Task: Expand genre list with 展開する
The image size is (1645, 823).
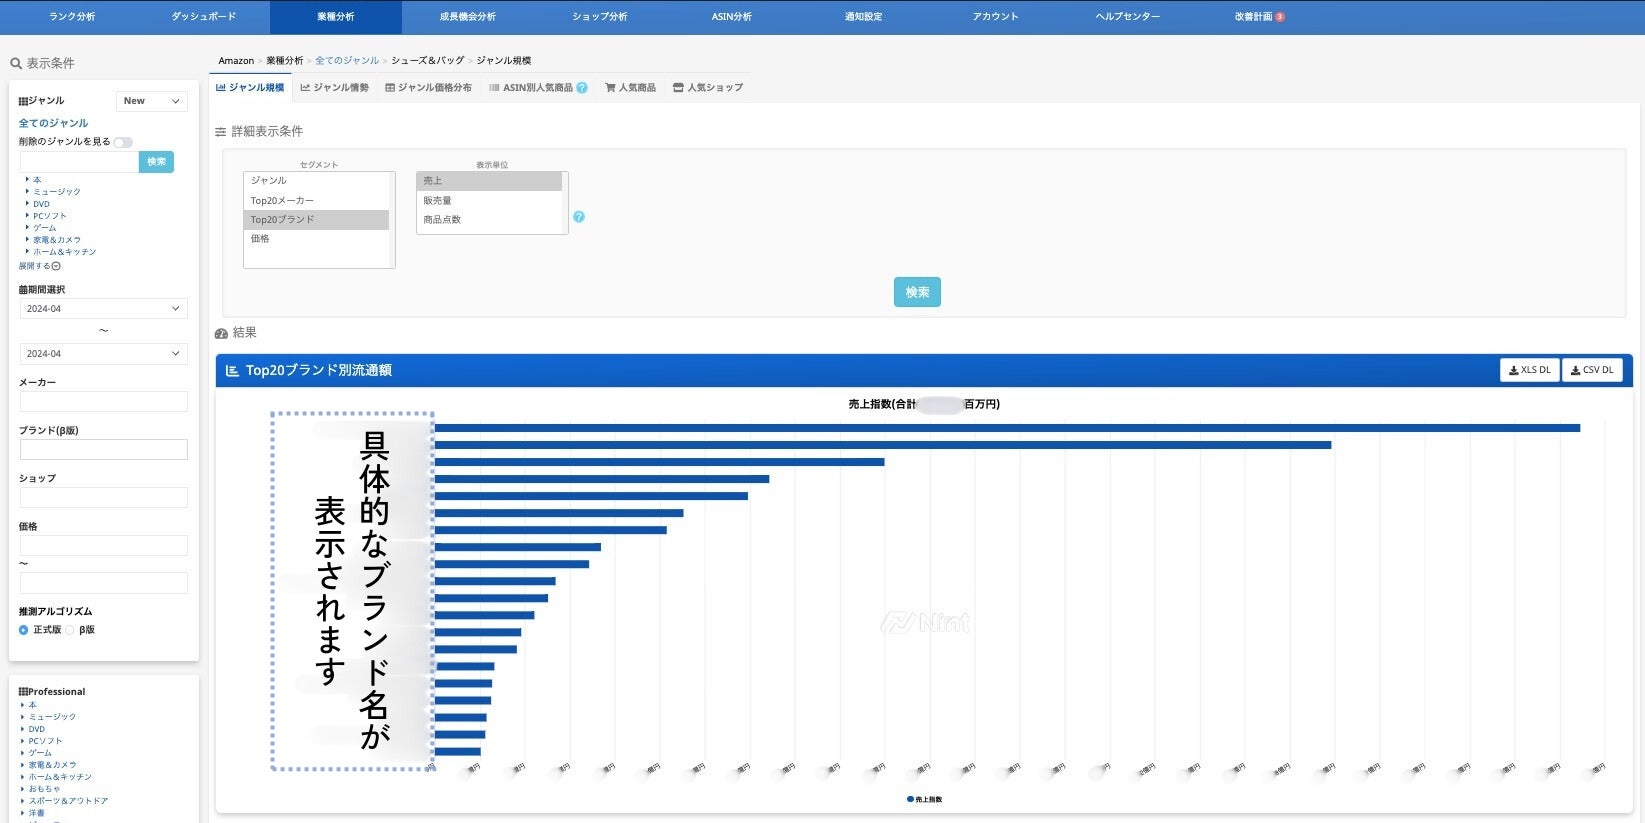Action: point(39,266)
